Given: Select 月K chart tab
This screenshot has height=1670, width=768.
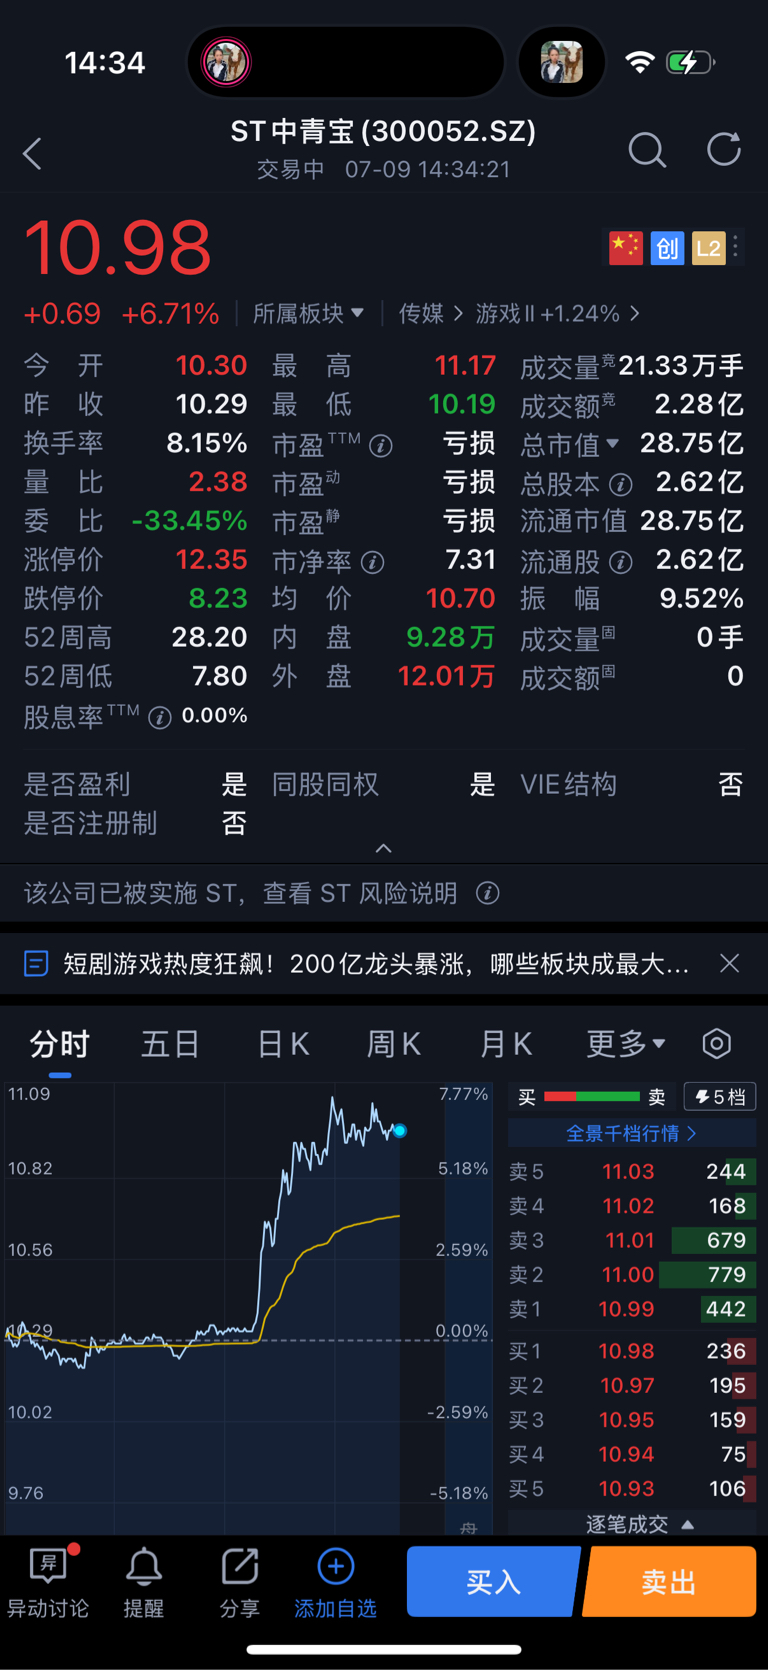Looking at the screenshot, I should pyautogui.click(x=505, y=1044).
